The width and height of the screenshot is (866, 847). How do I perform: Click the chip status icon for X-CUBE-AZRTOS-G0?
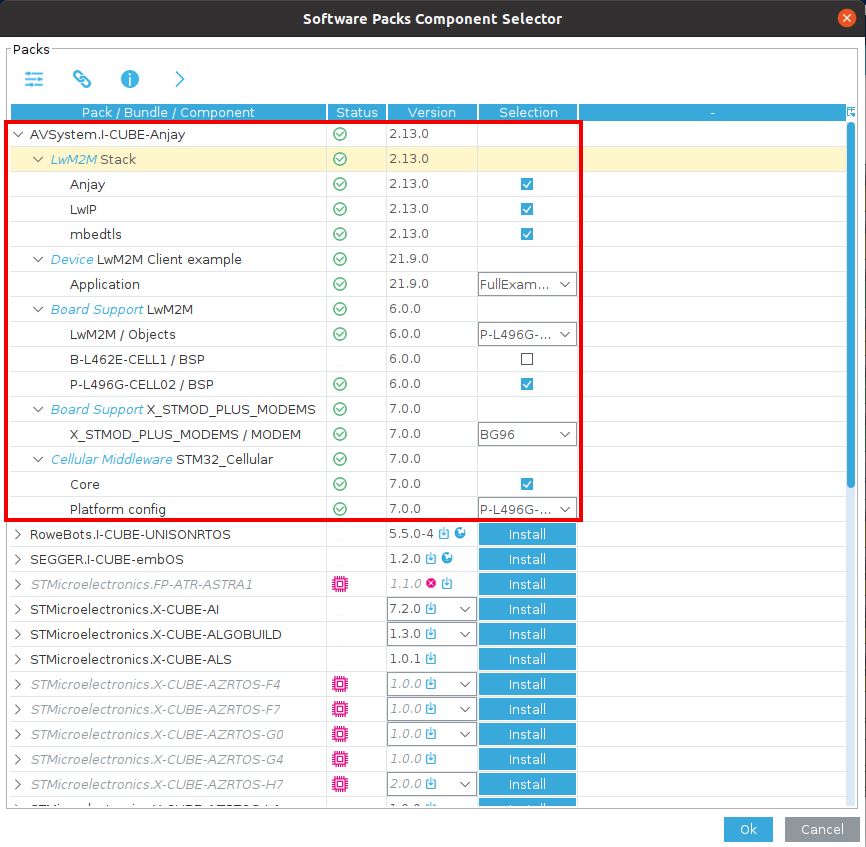click(x=340, y=734)
